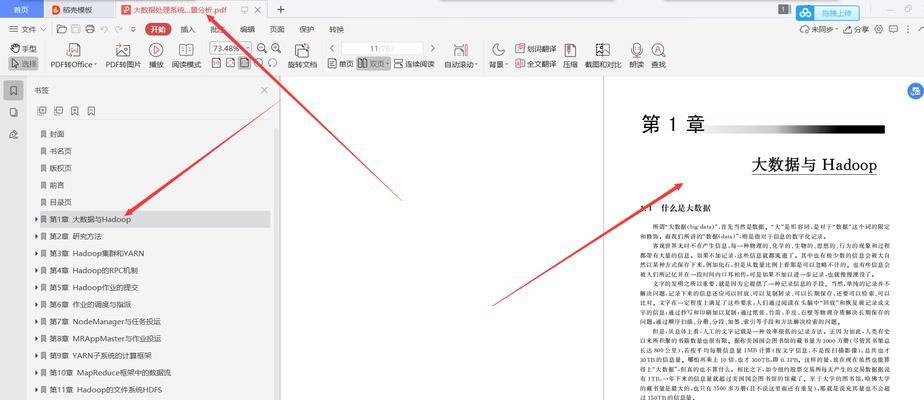This screenshot has height=400, width=924.
Task: Enter 阅读模式 reading mode
Action: click(186, 56)
